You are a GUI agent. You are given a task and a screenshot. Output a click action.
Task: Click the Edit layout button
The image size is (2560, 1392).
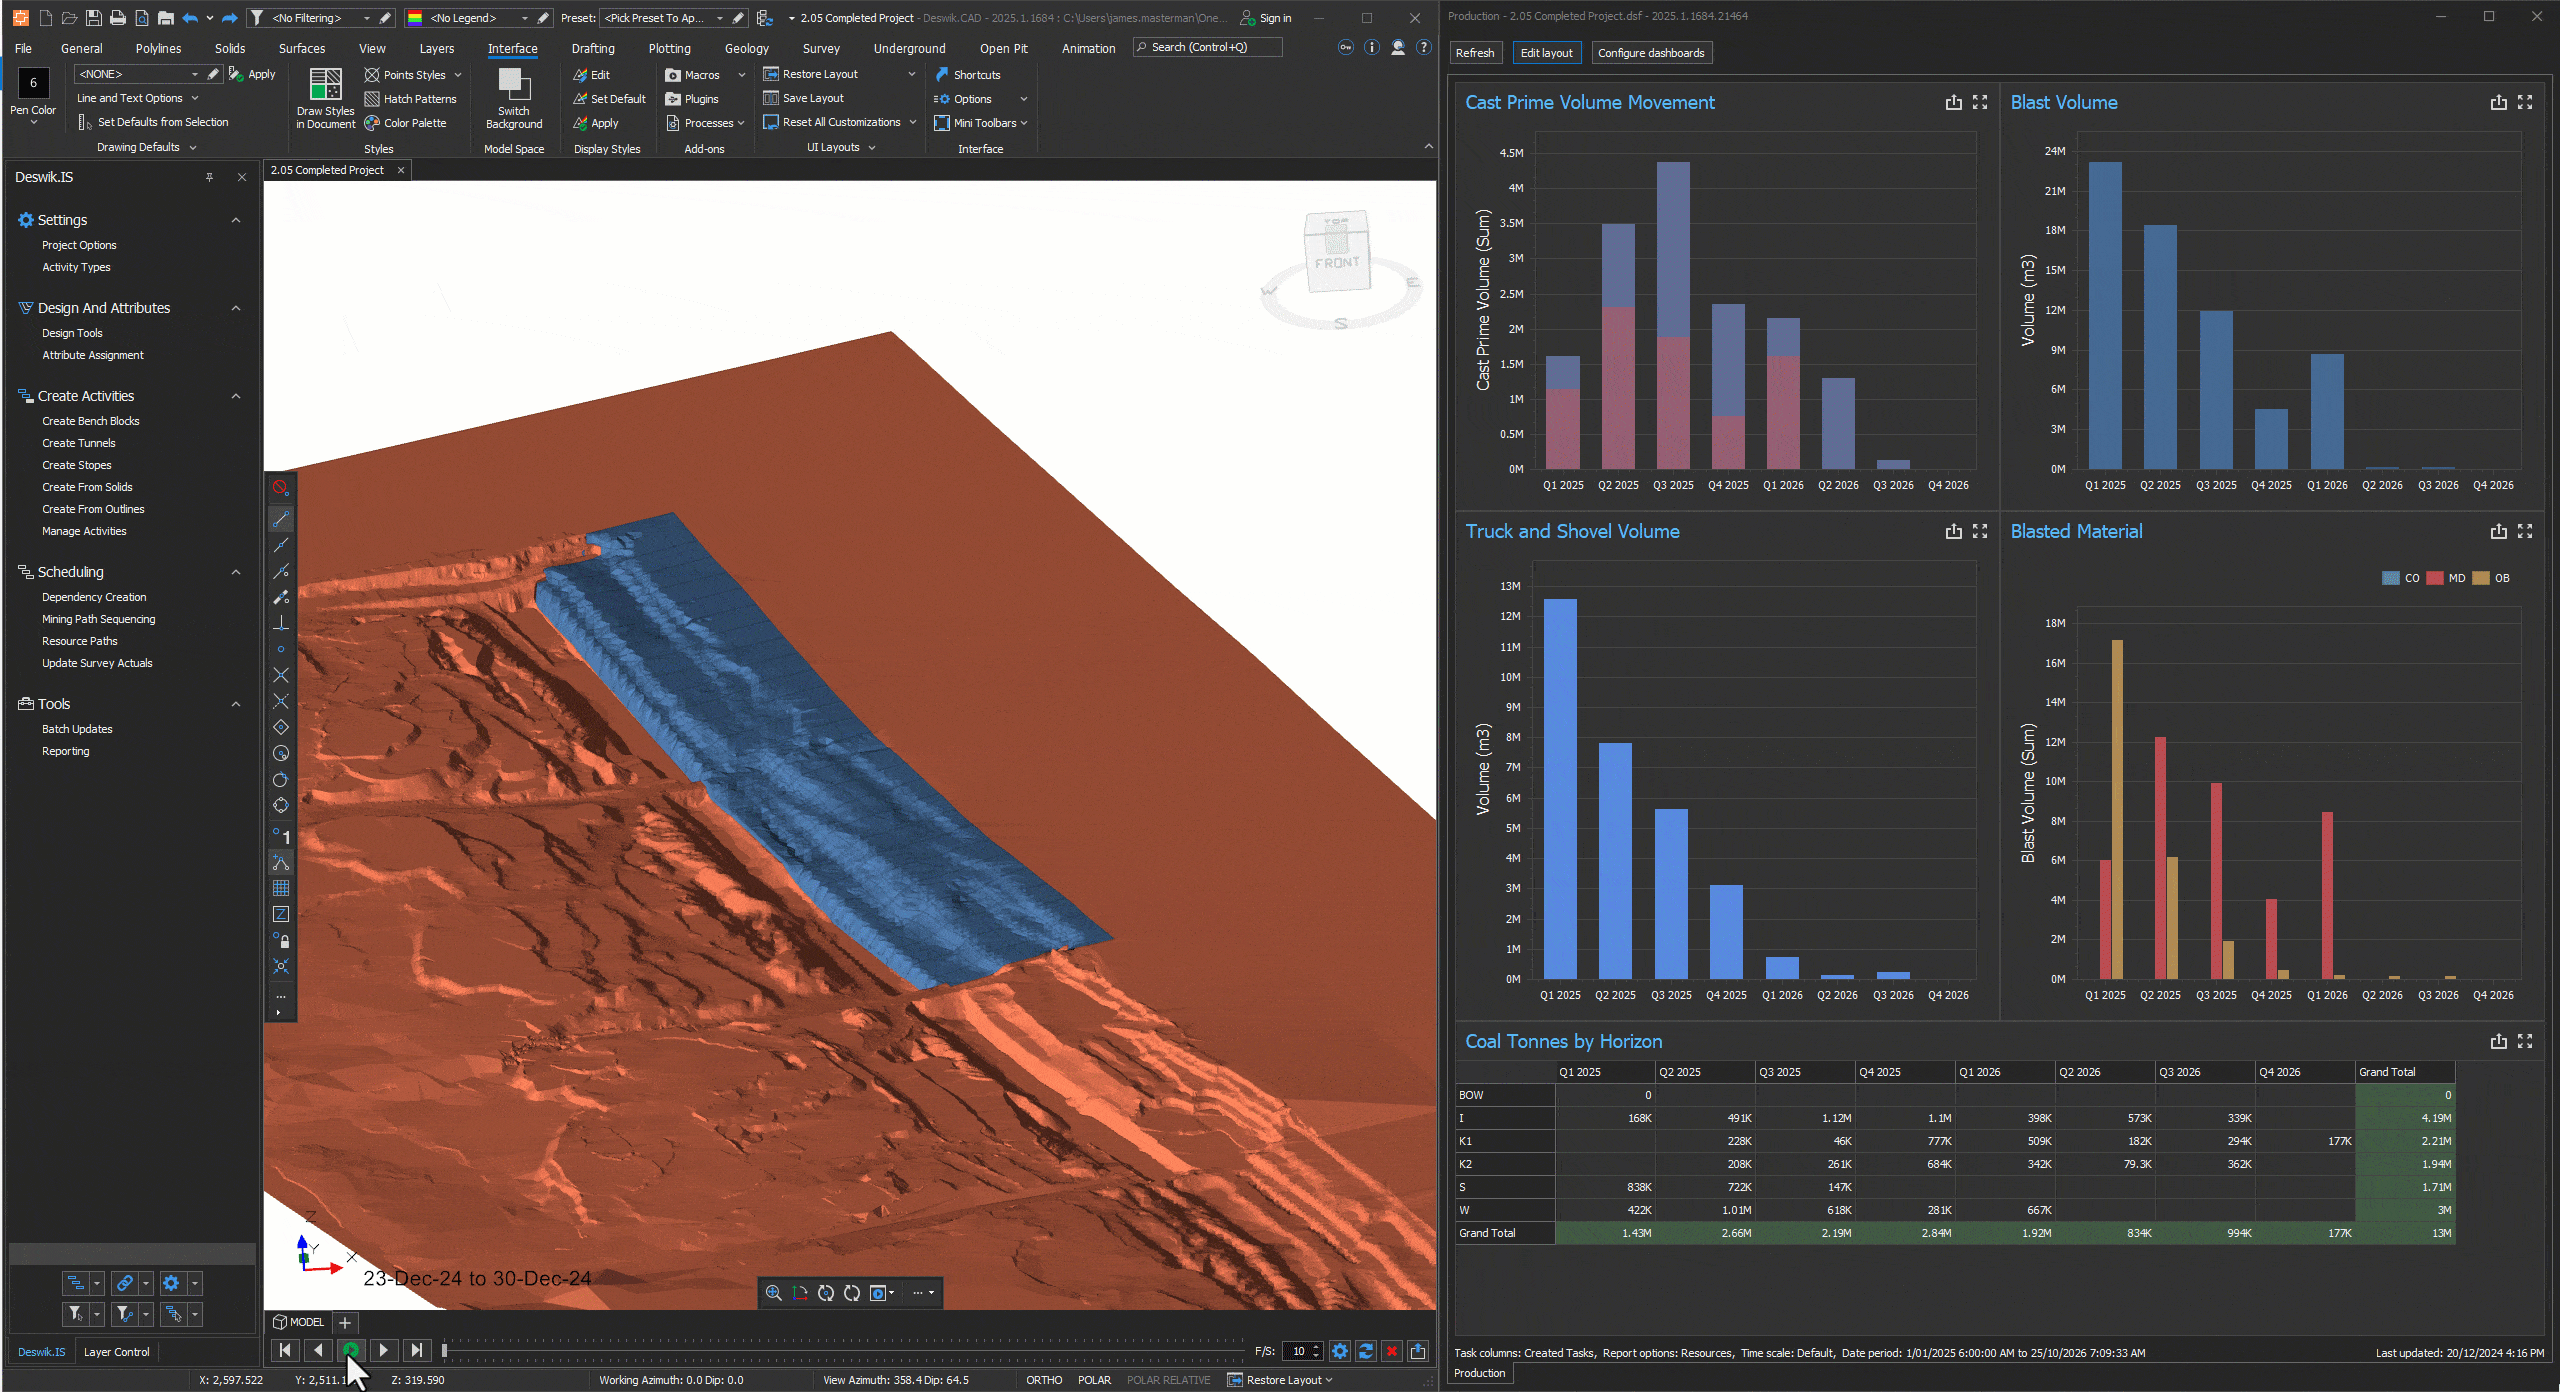(1546, 53)
